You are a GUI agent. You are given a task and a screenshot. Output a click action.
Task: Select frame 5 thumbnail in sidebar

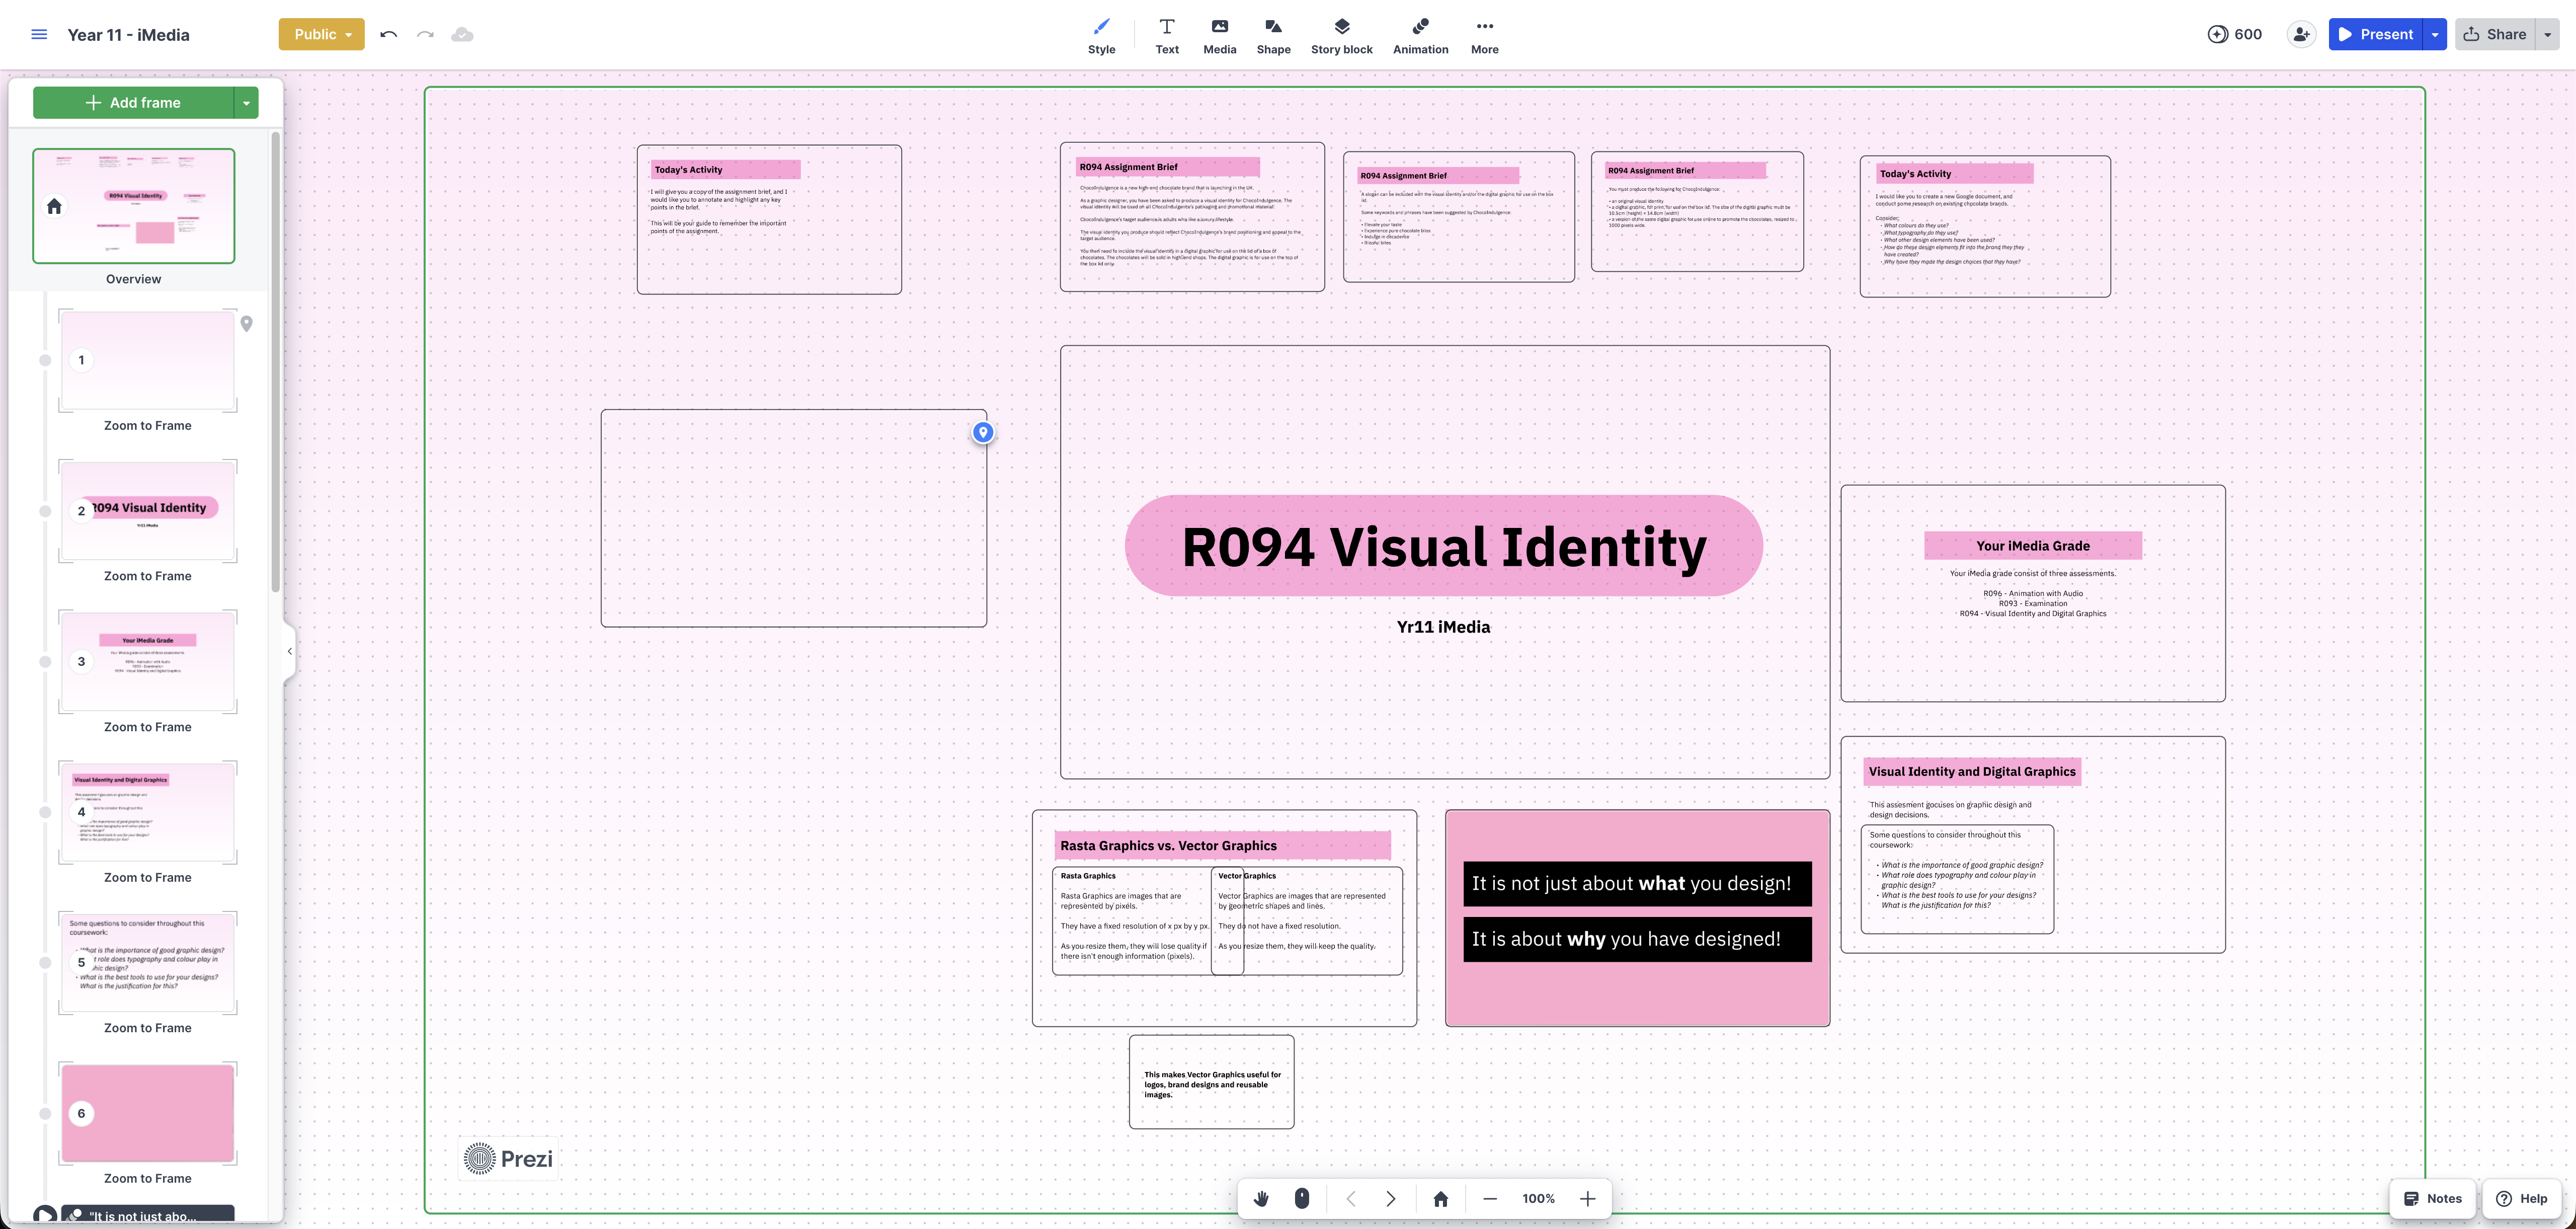(x=148, y=962)
